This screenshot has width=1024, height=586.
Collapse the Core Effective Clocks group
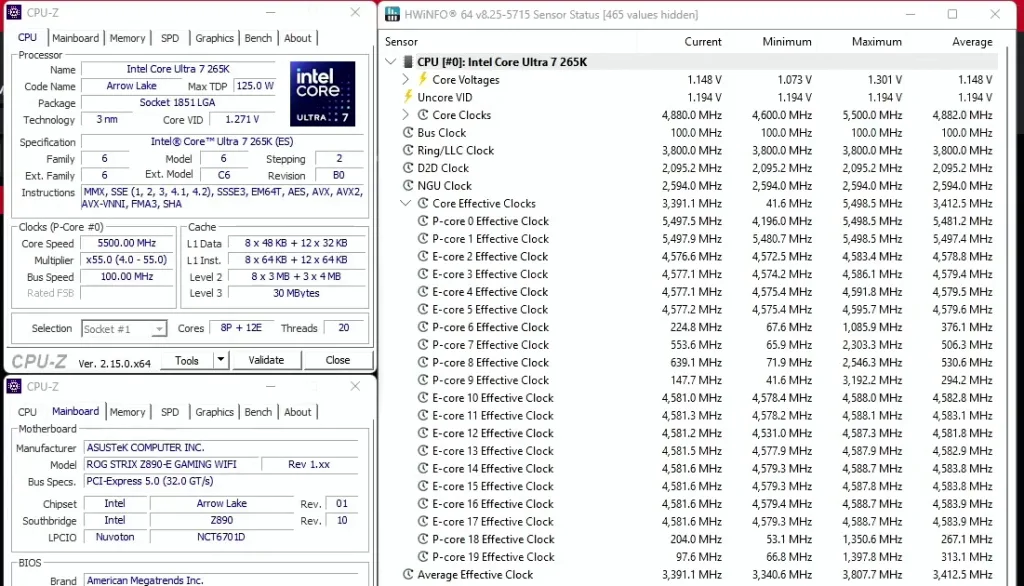click(406, 203)
